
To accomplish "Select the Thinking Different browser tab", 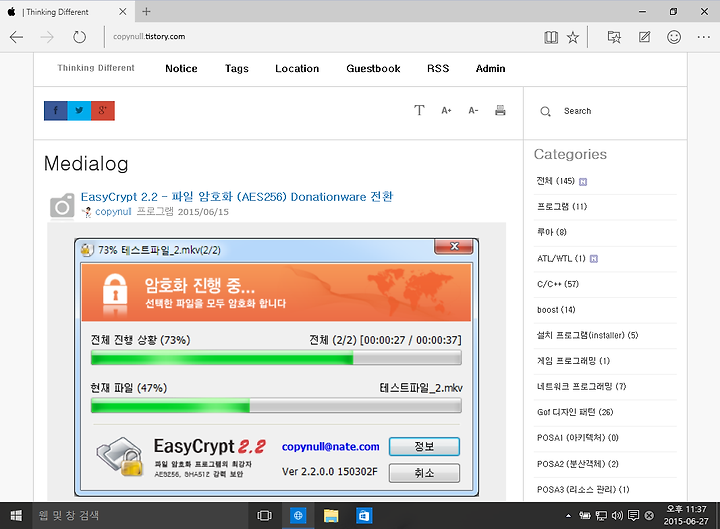I will pos(67,11).
